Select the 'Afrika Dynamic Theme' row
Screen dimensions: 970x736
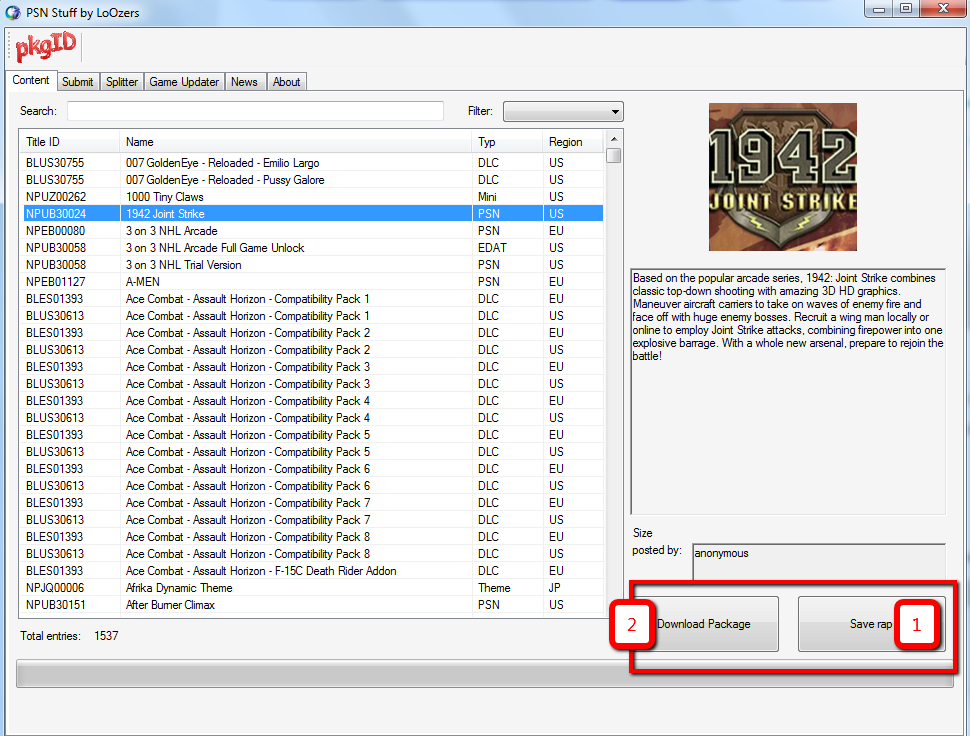311,588
